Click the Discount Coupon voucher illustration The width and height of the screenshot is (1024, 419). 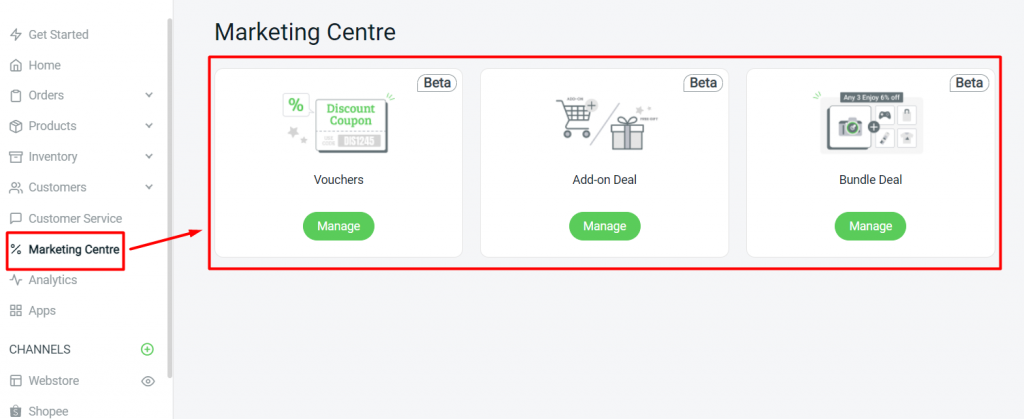pyautogui.click(x=338, y=122)
